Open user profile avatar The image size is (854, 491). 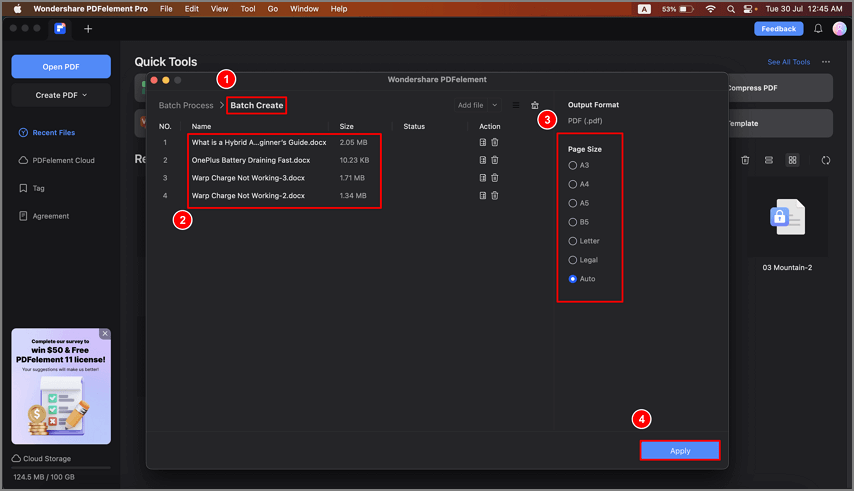click(839, 28)
